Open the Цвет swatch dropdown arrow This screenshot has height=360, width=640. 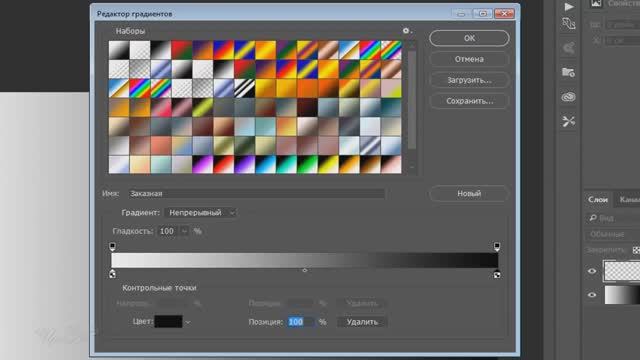point(187,322)
